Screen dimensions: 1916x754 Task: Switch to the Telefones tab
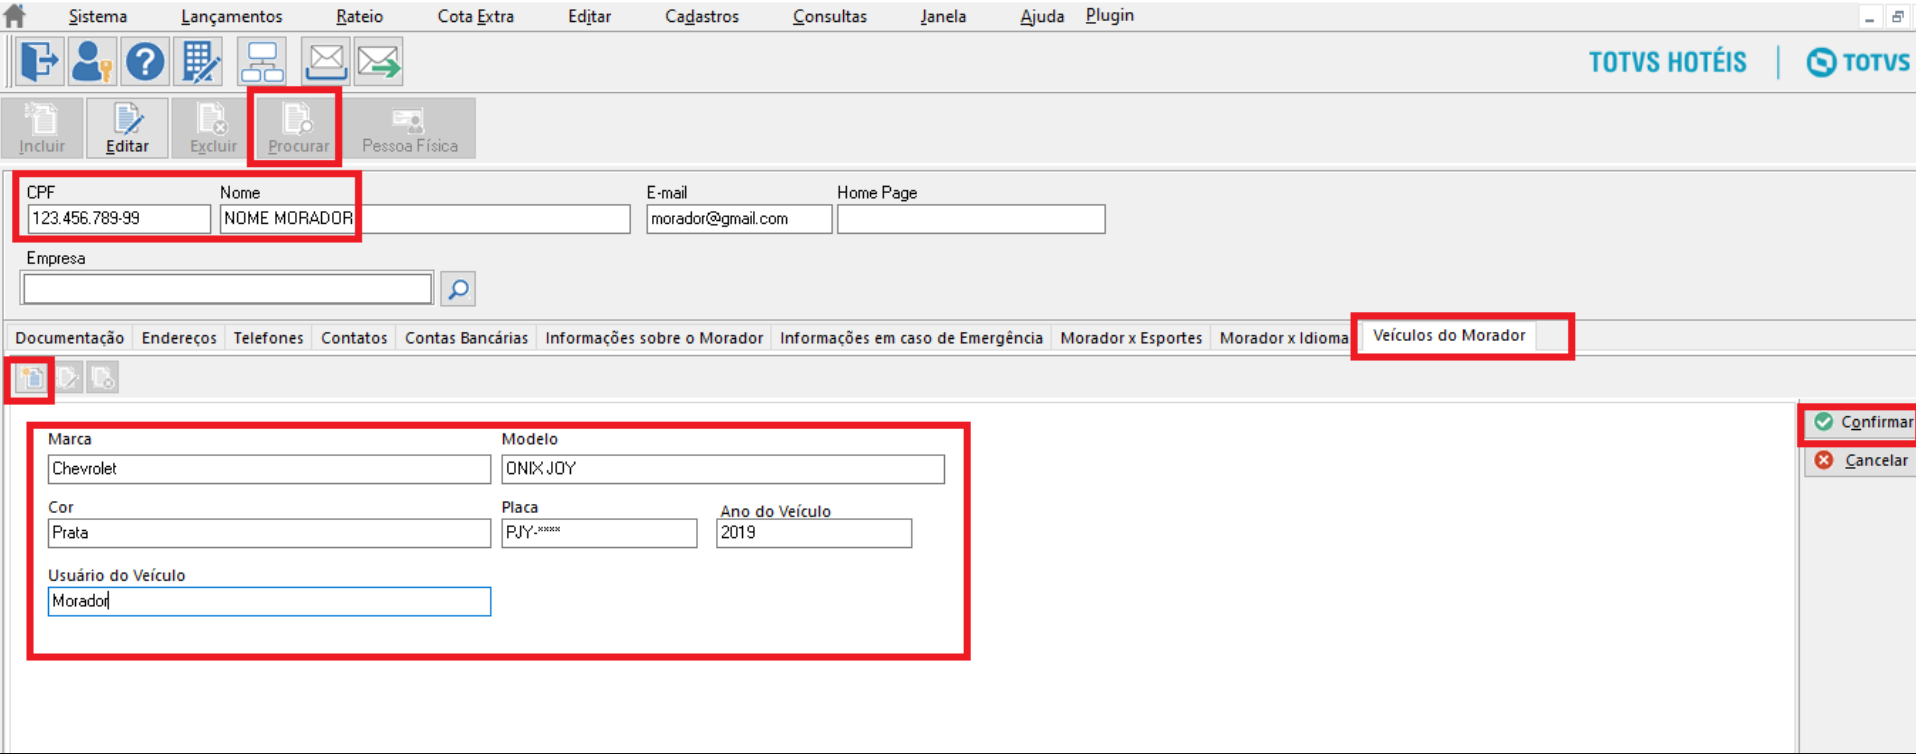pos(268,338)
